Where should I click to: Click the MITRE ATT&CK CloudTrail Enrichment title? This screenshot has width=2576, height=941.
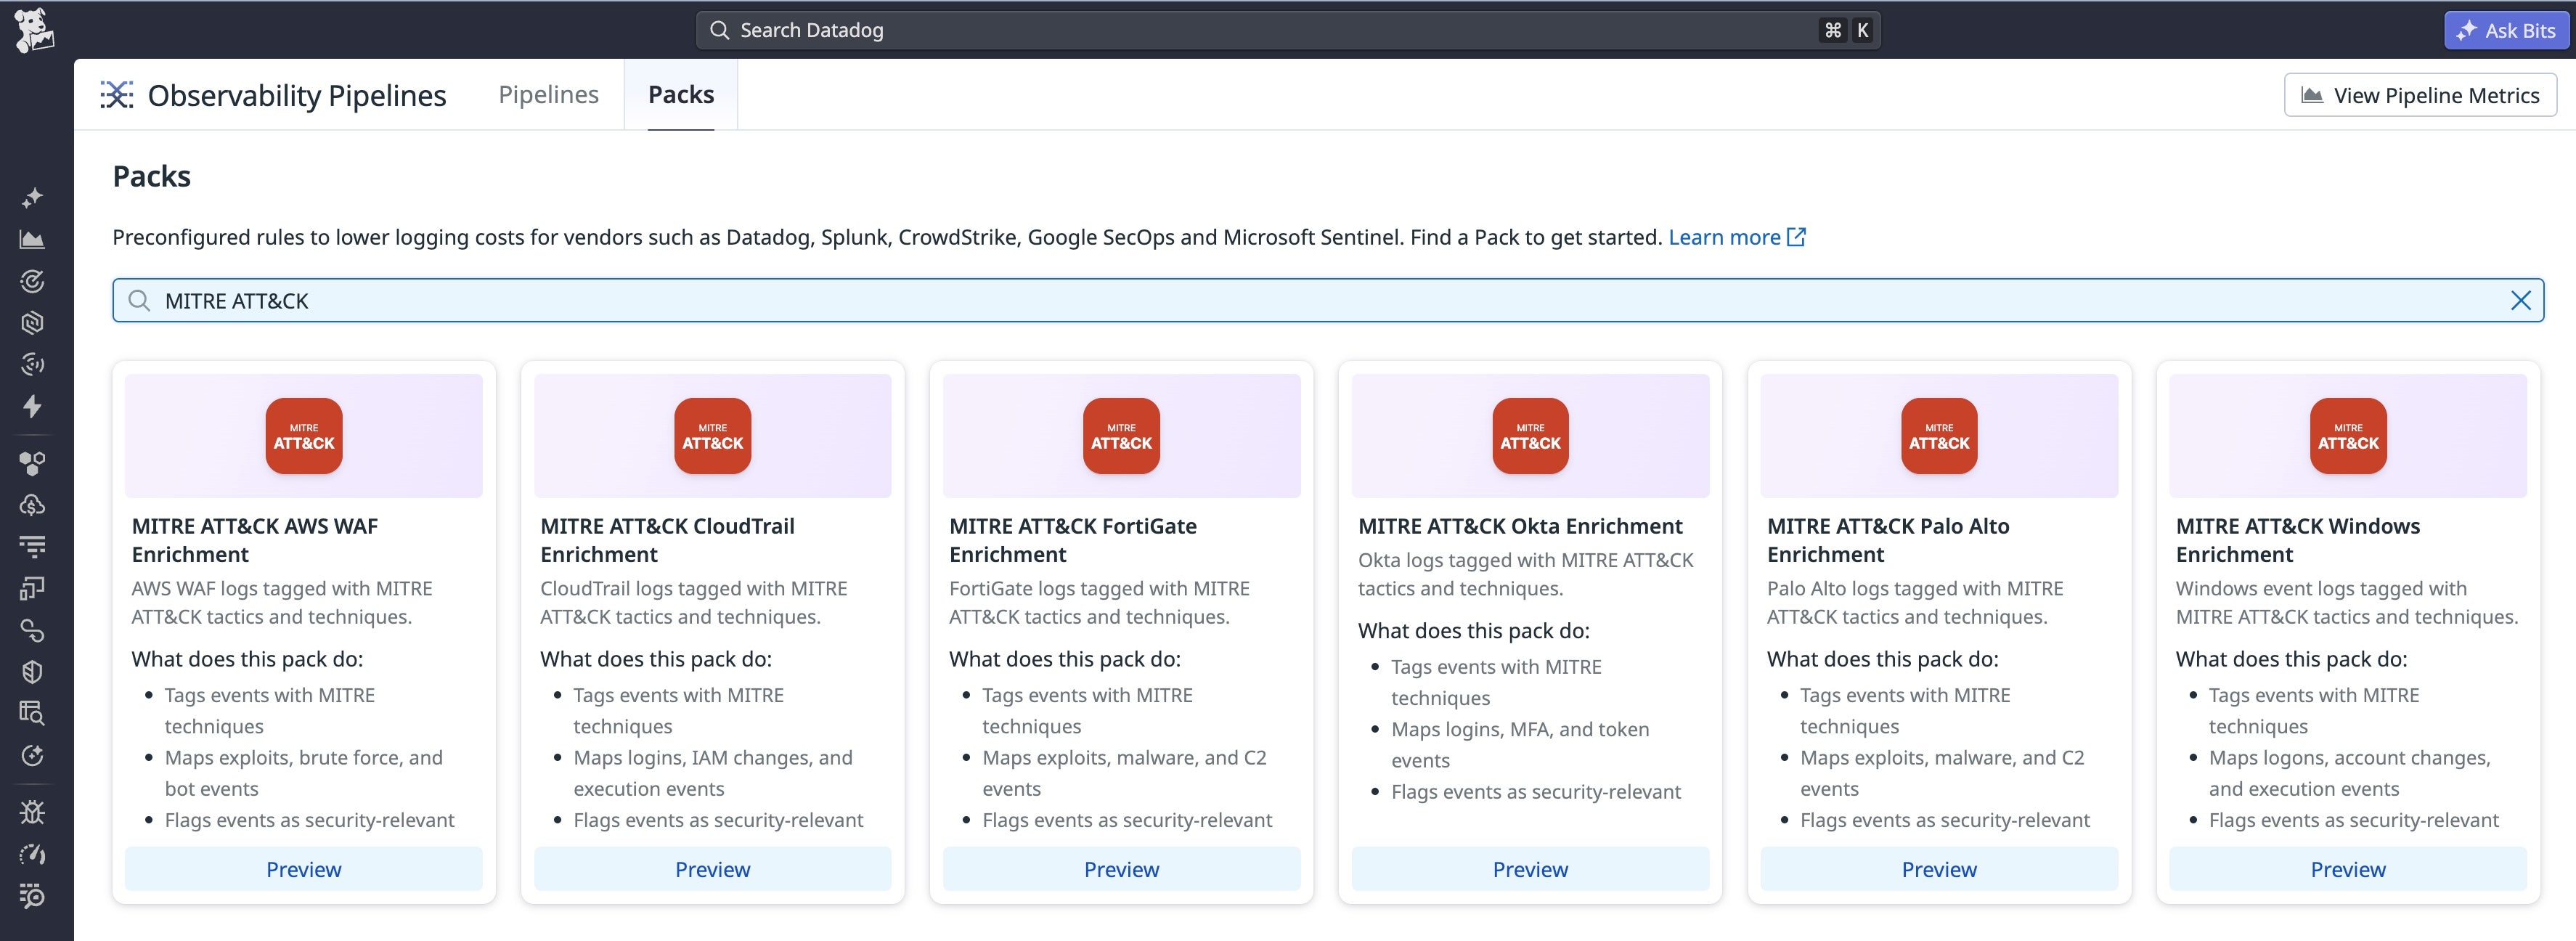pyautogui.click(x=668, y=540)
